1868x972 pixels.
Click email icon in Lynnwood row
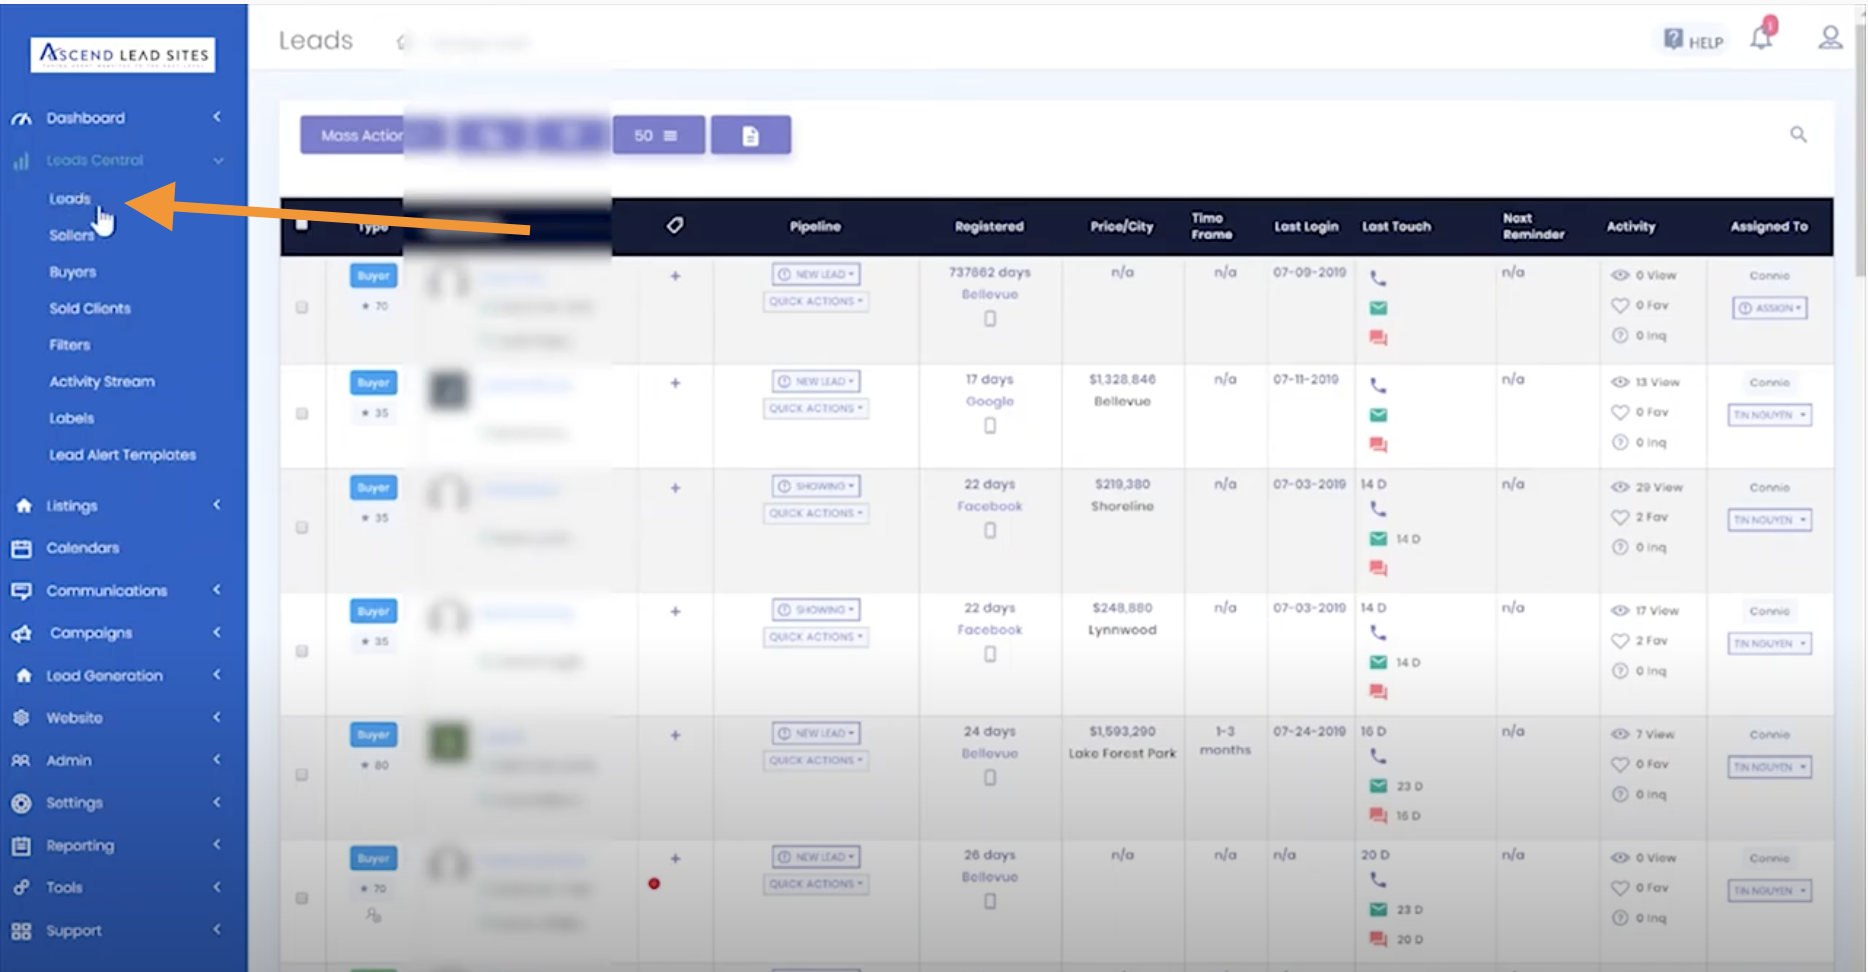(1378, 662)
